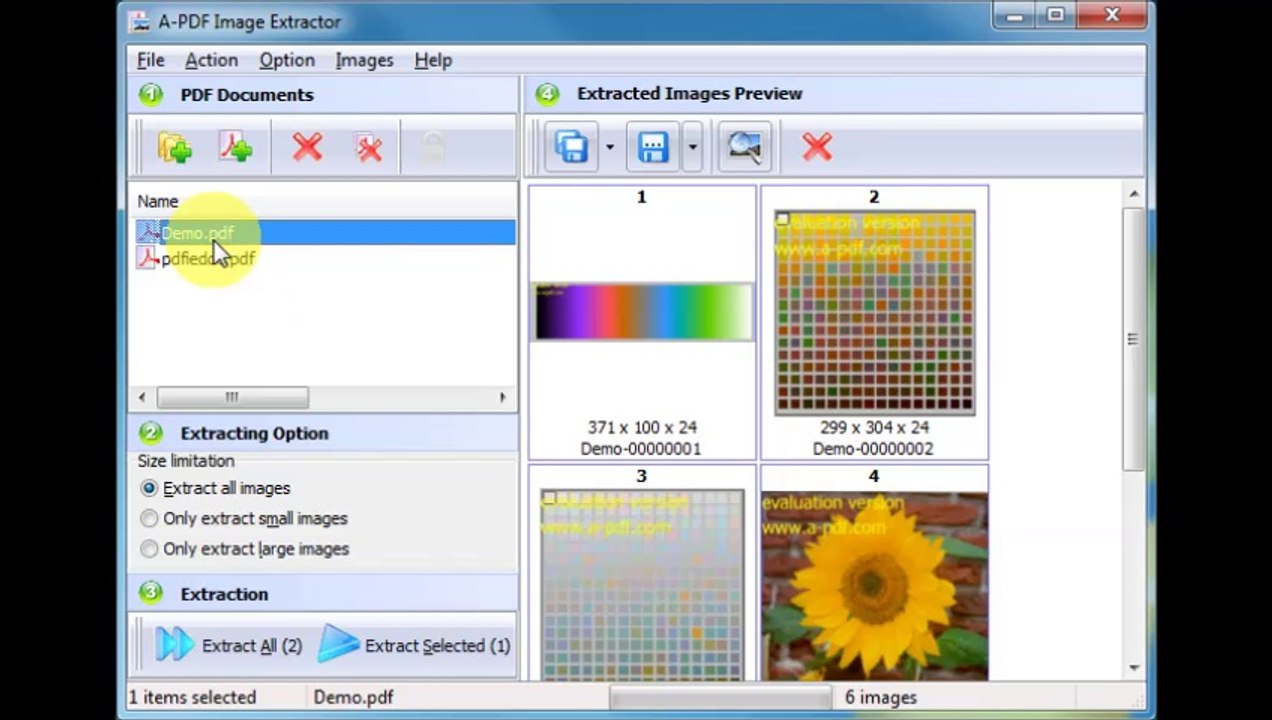This screenshot has width=1272, height=720.
Task: Click the save selected image floppy icon
Action: pos(653,147)
